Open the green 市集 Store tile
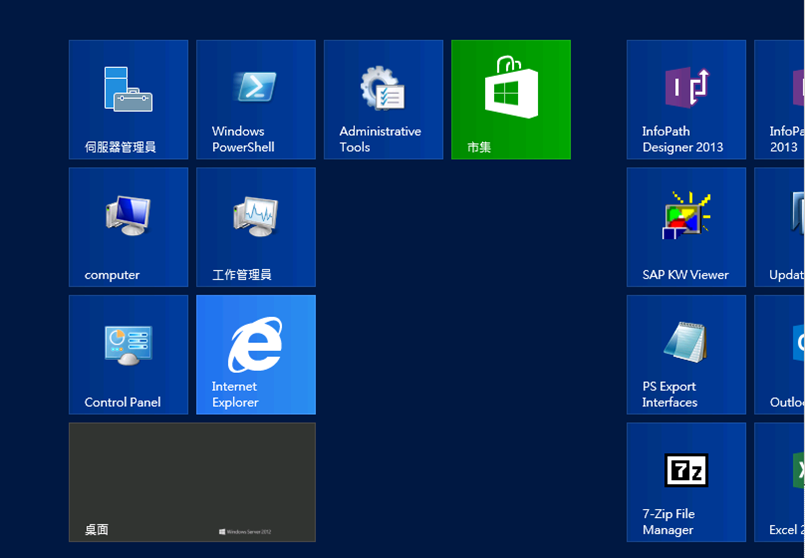 point(511,100)
